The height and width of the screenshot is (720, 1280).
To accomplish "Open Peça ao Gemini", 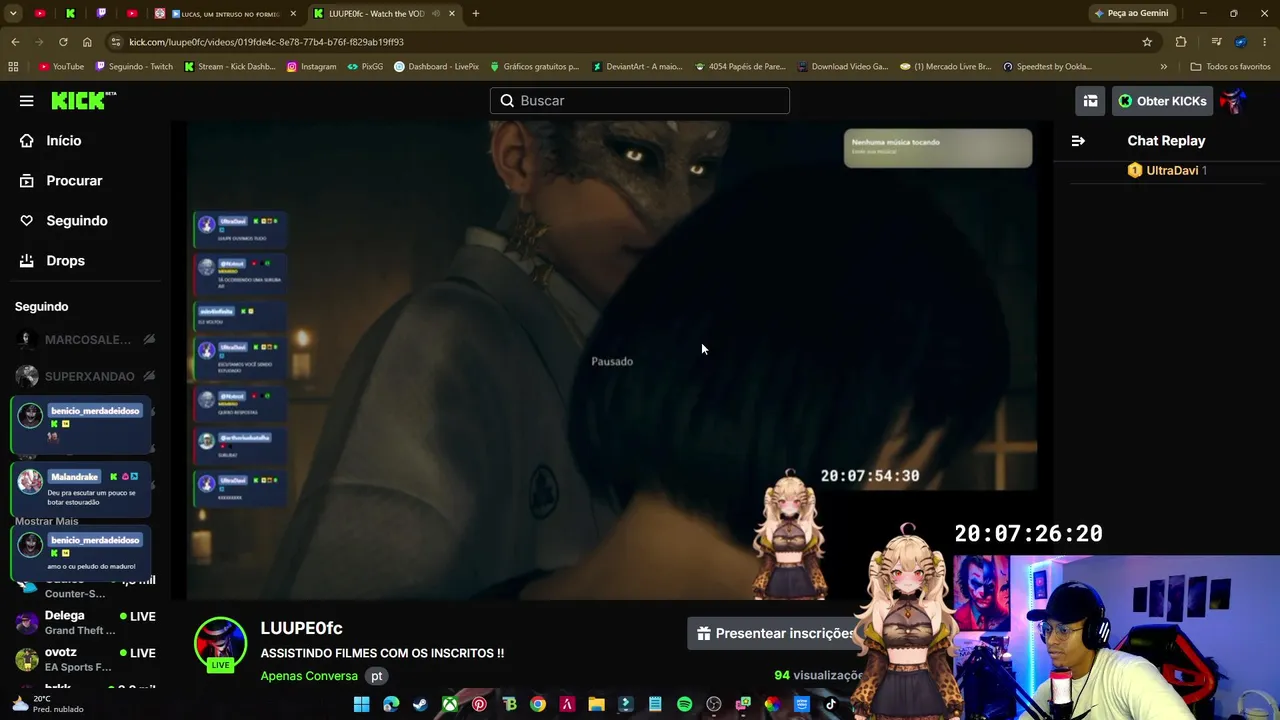I will coord(1131,13).
